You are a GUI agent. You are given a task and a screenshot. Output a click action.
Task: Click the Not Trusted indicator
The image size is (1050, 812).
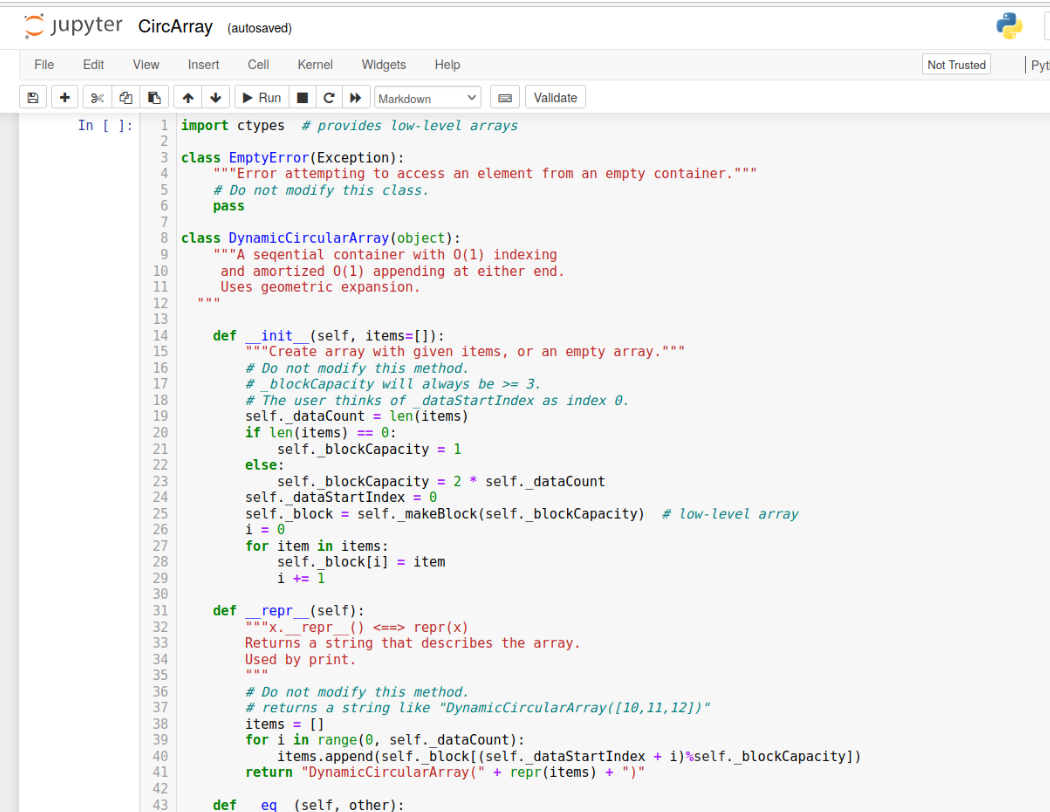(x=955, y=63)
